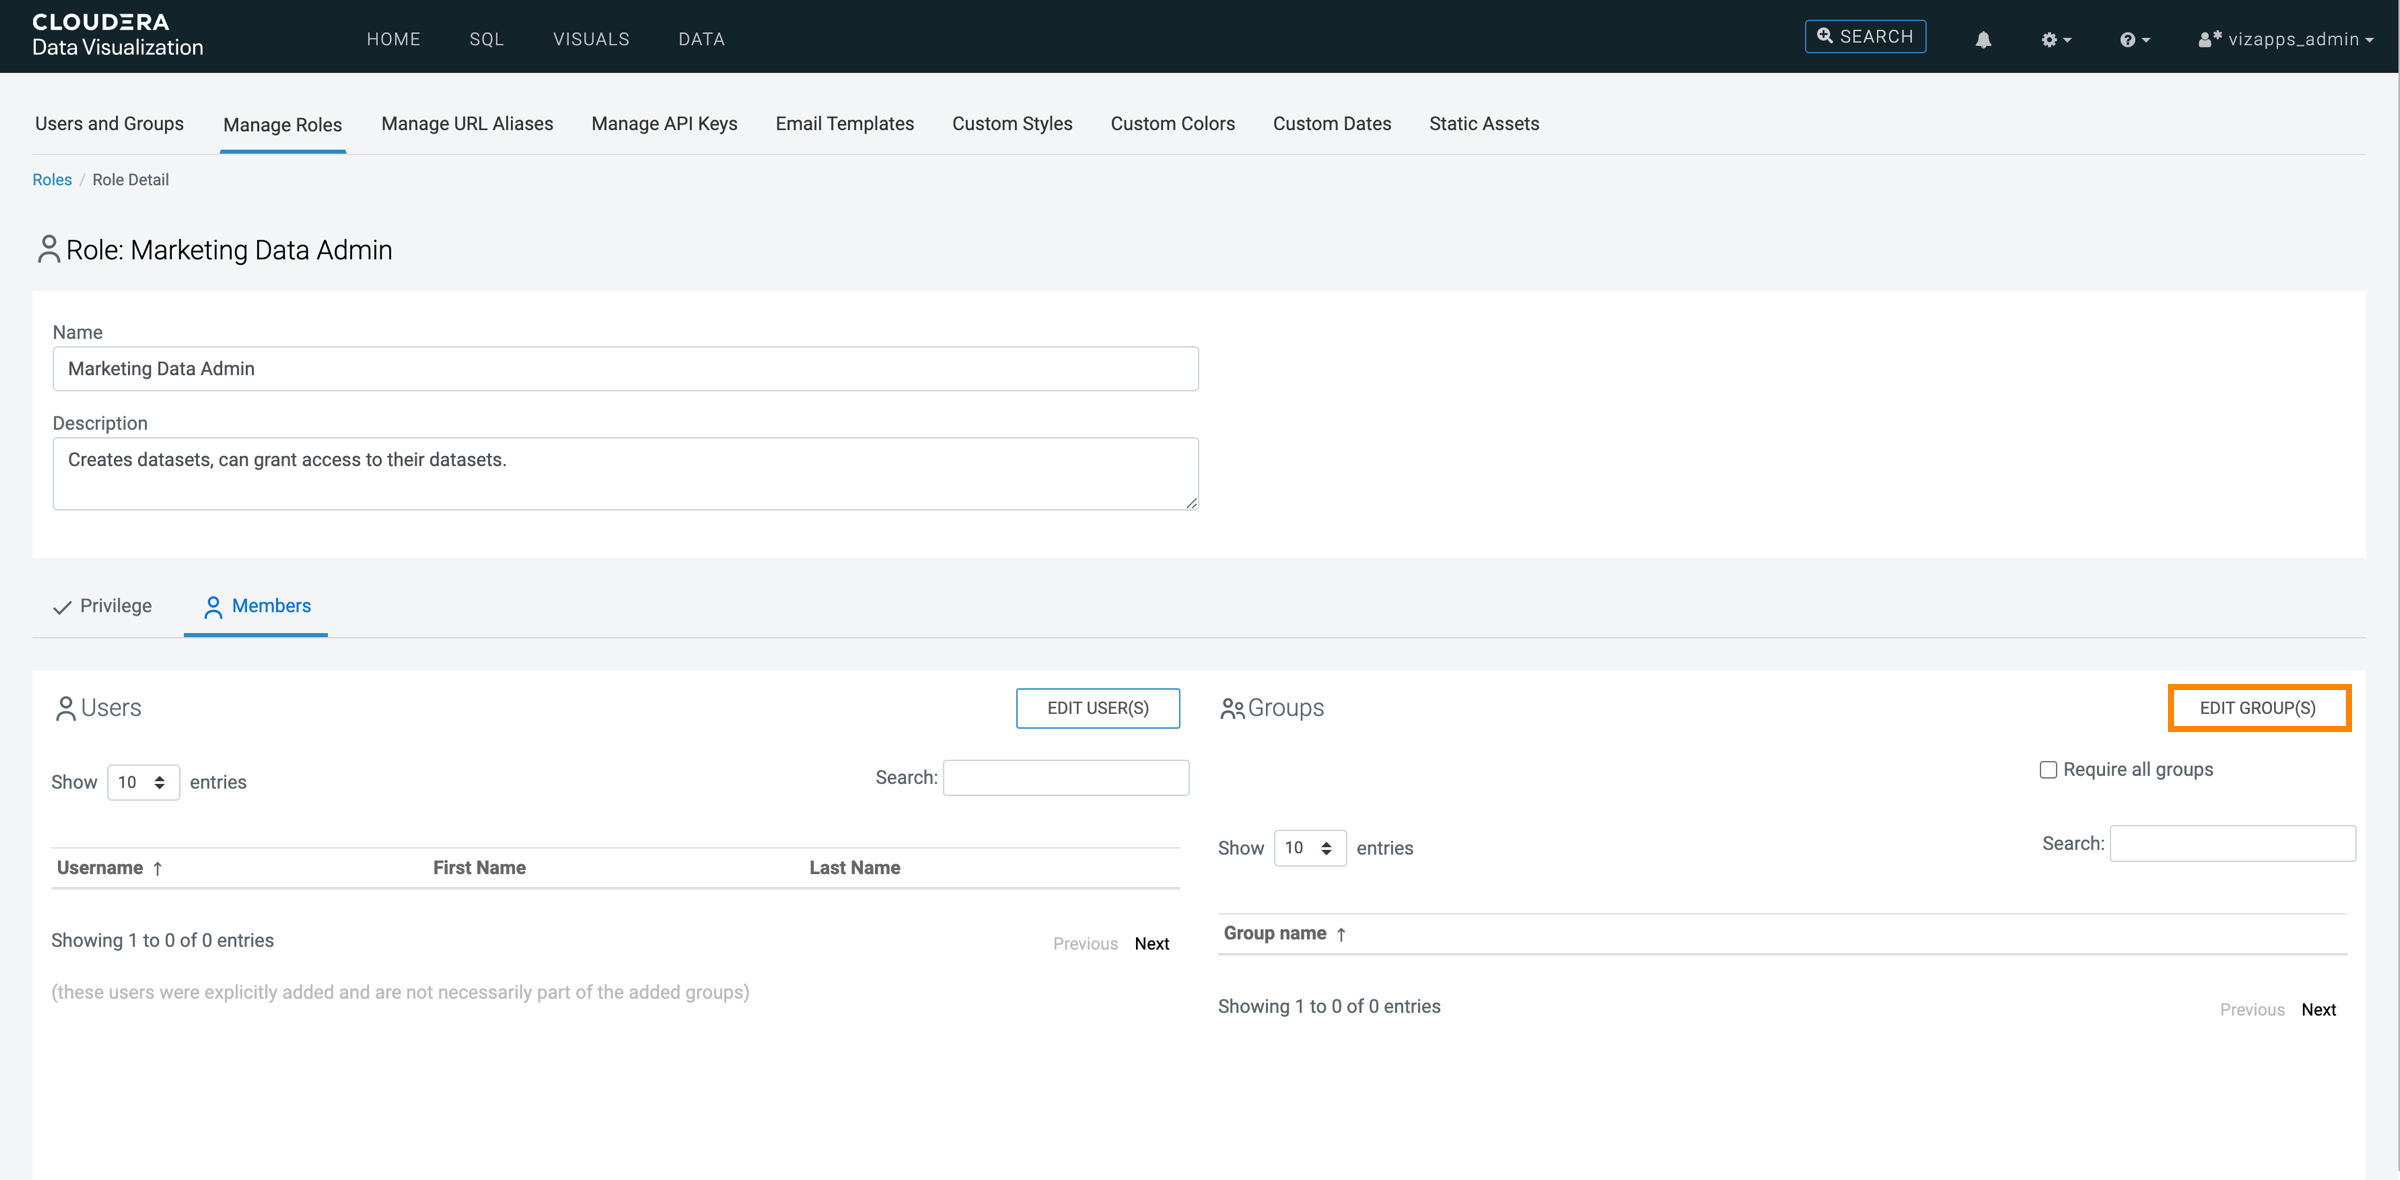
Task: Enable Require all groups checkbox
Action: (x=2048, y=769)
